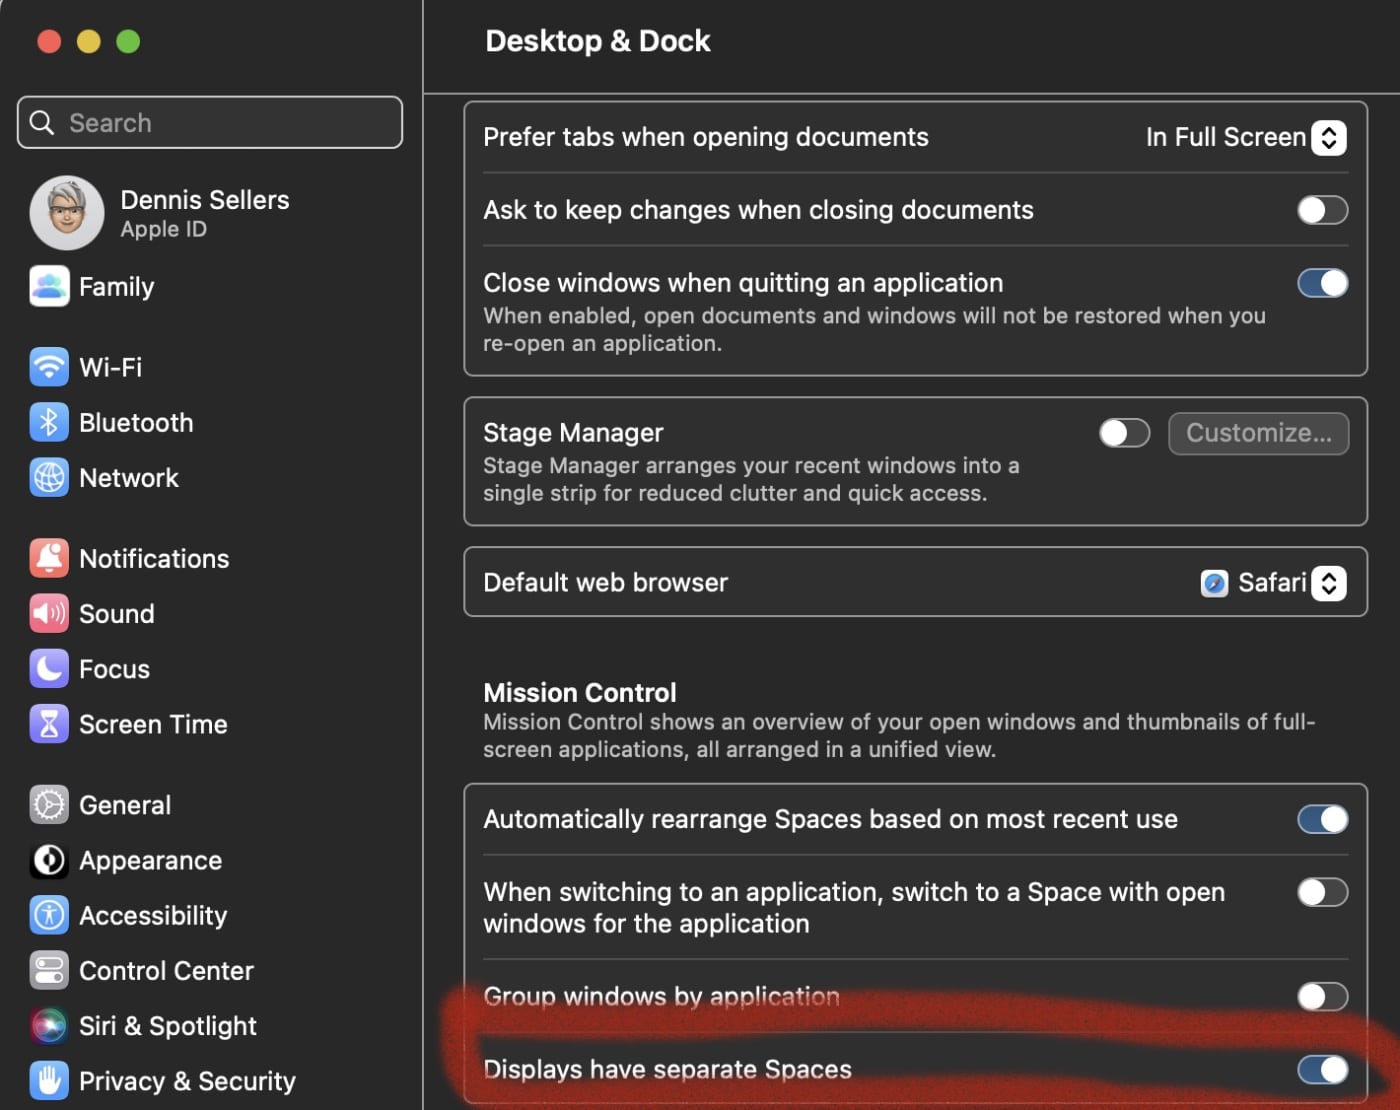The height and width of the screenshot is (1110, 1400).
Task: Toggle Group windows by application switch
Action: pos(1322,996)
